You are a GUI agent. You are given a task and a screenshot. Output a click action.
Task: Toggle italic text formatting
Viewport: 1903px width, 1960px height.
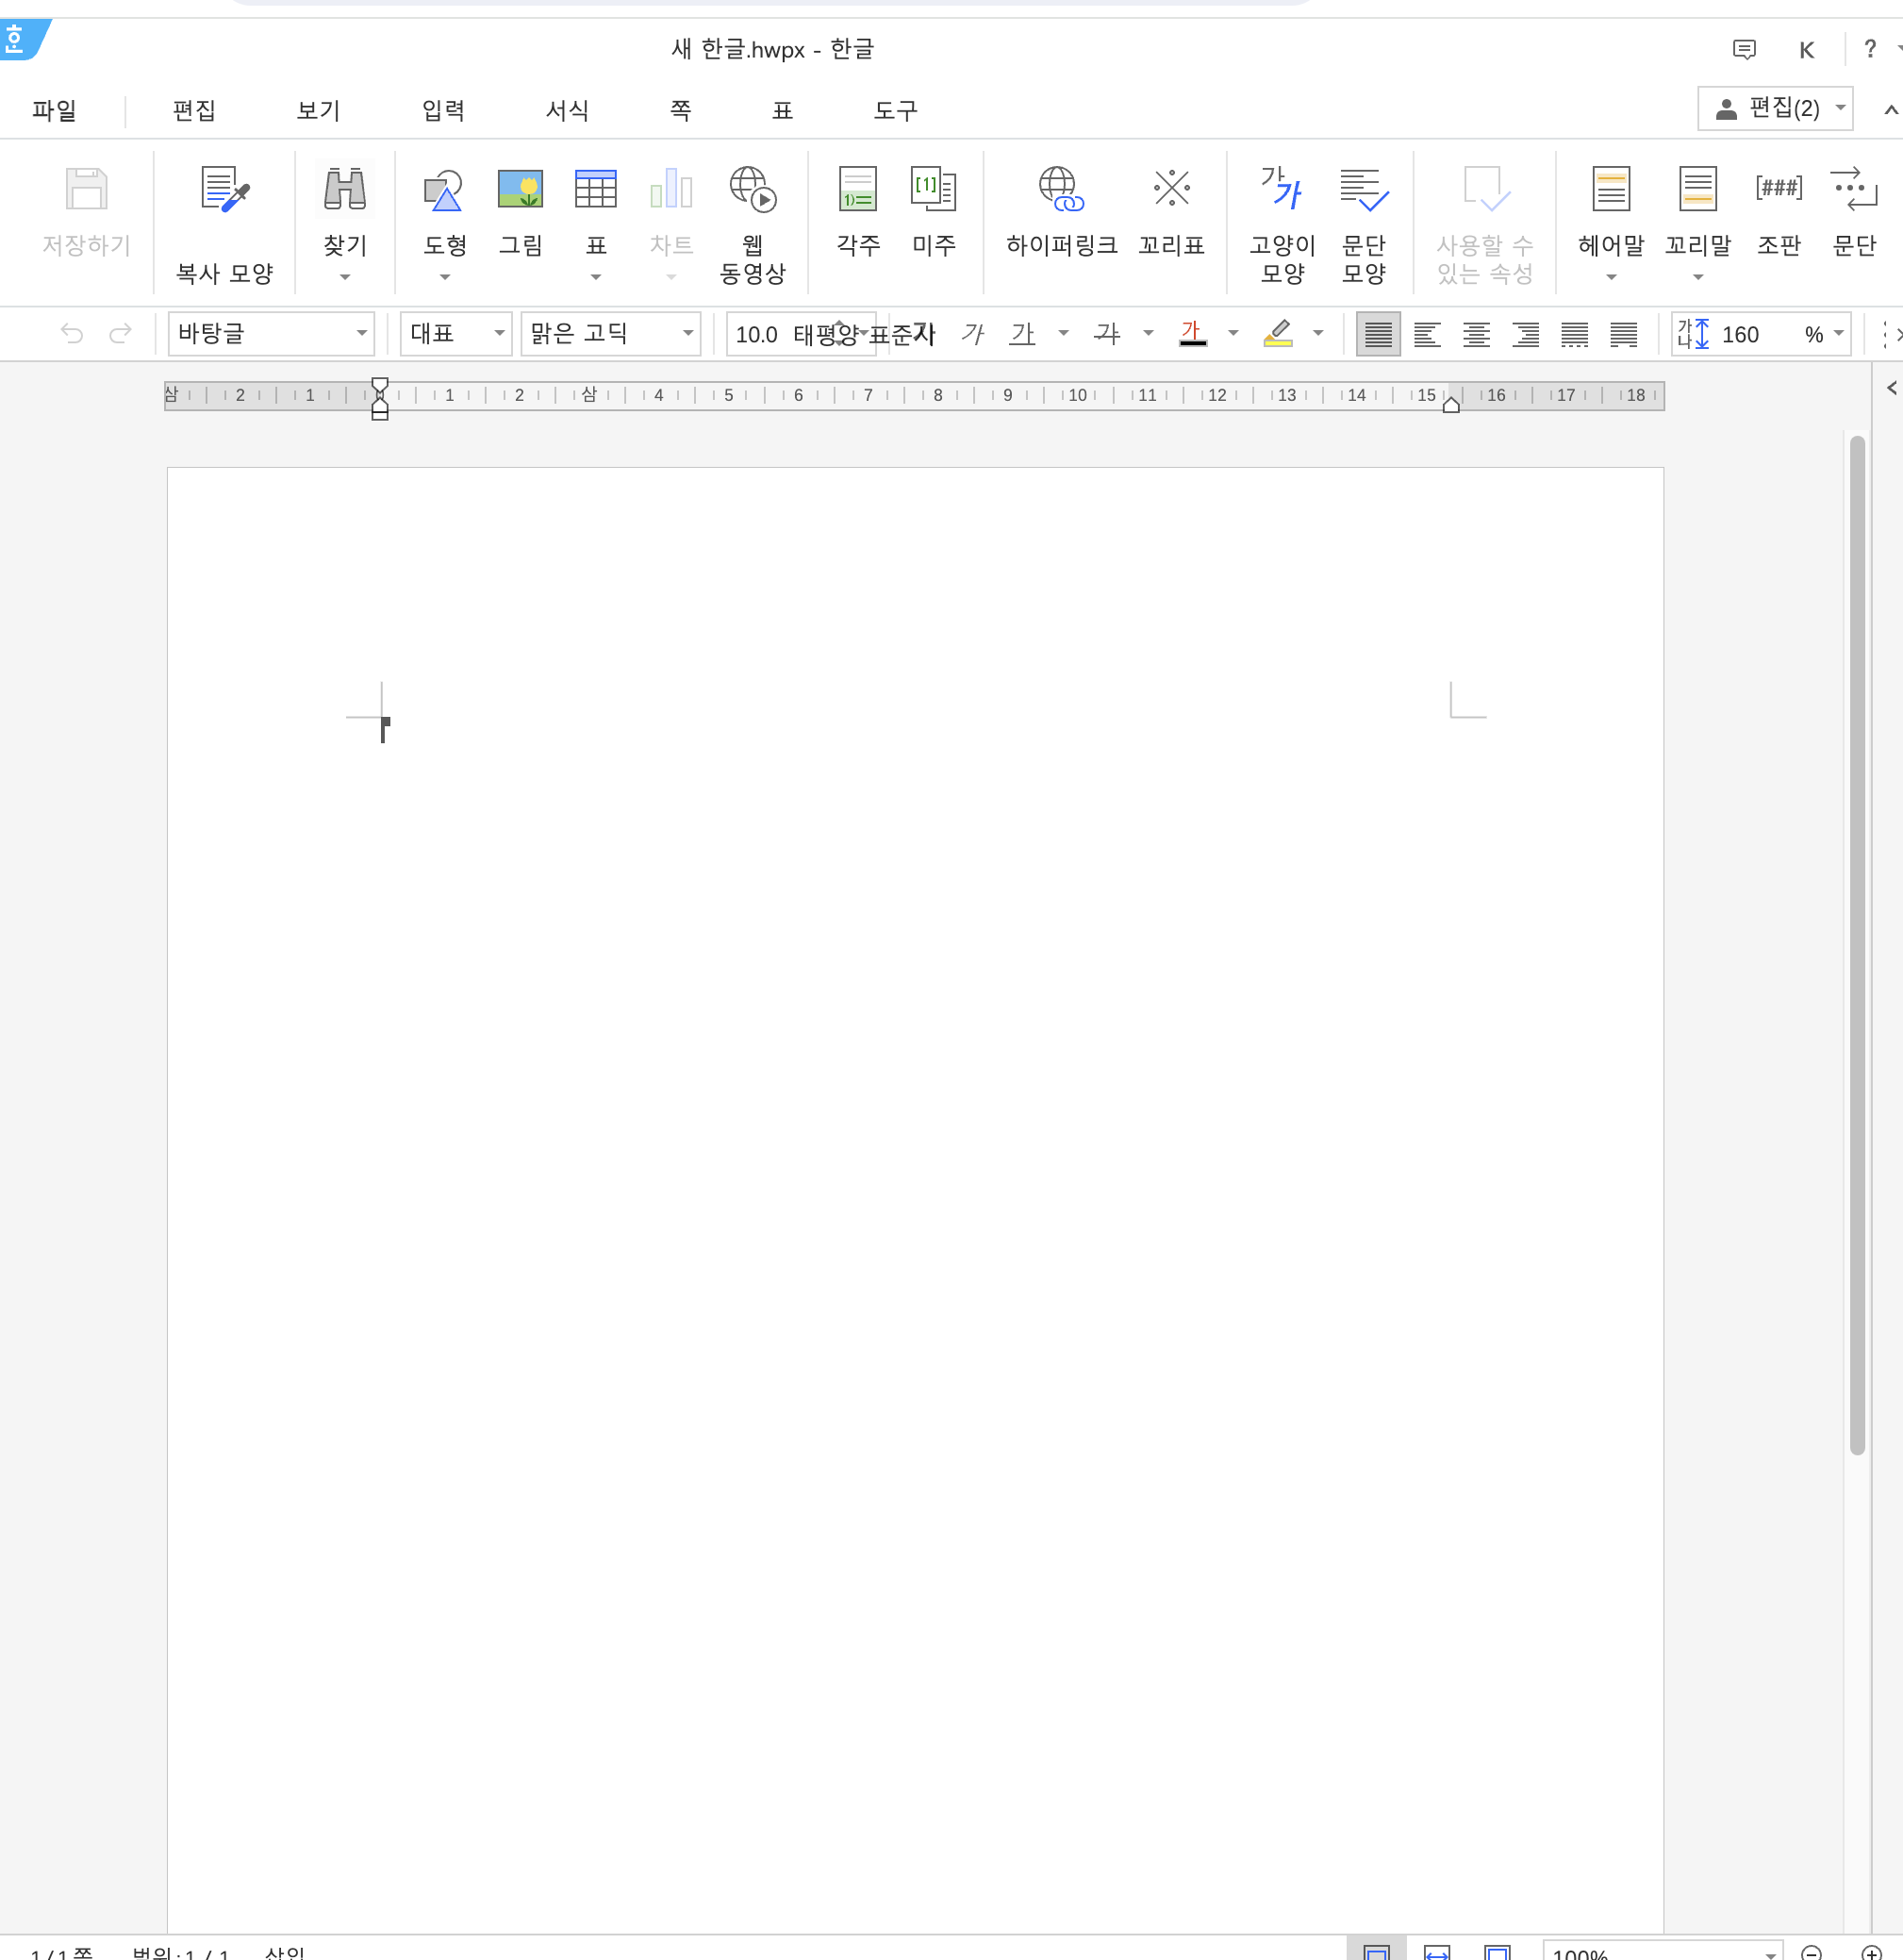973,334
